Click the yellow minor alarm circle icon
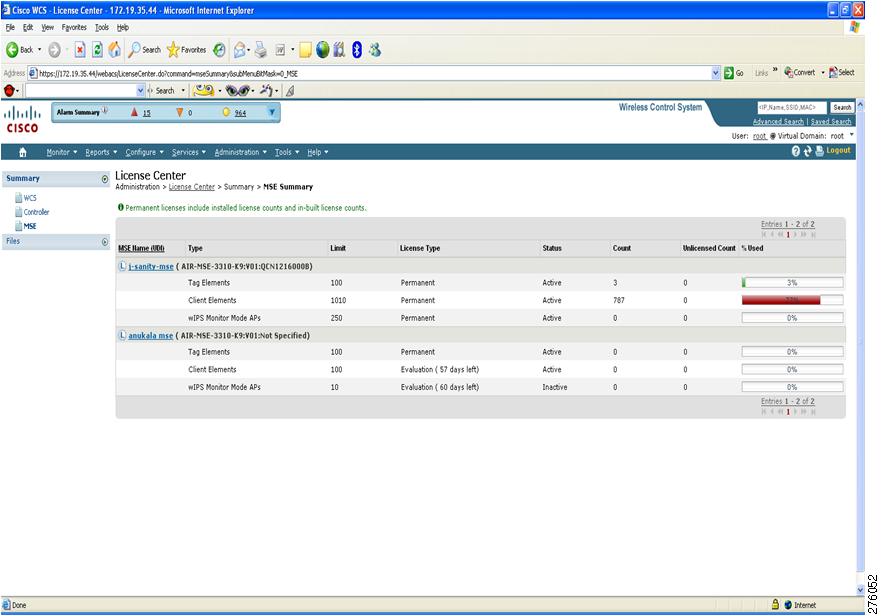Image resolution: width=881 pixels, height=616 pixels. click(226, 112)
